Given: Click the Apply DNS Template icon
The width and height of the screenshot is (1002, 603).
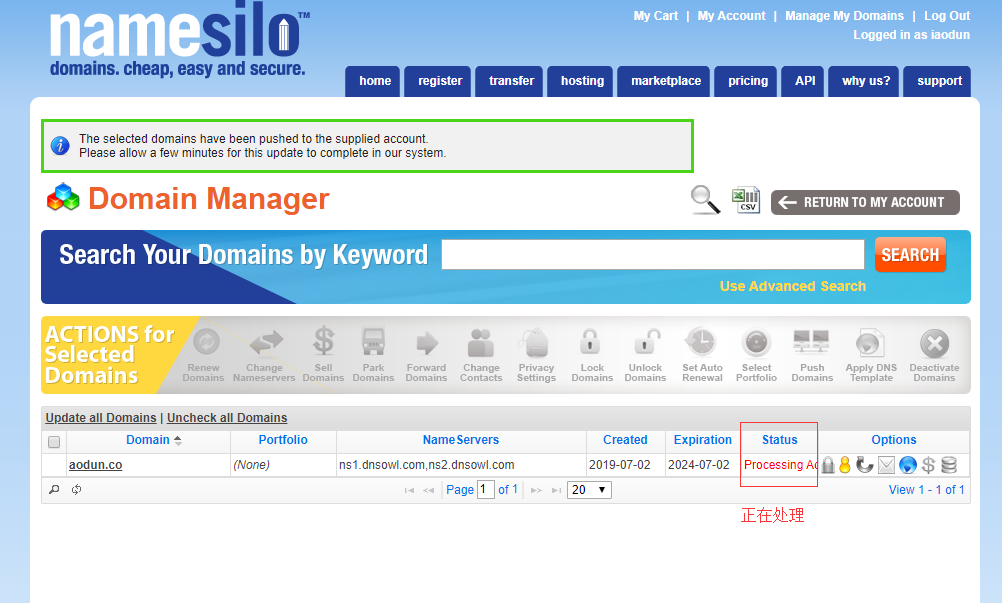Looking at the screenshot, I should 870,343.
